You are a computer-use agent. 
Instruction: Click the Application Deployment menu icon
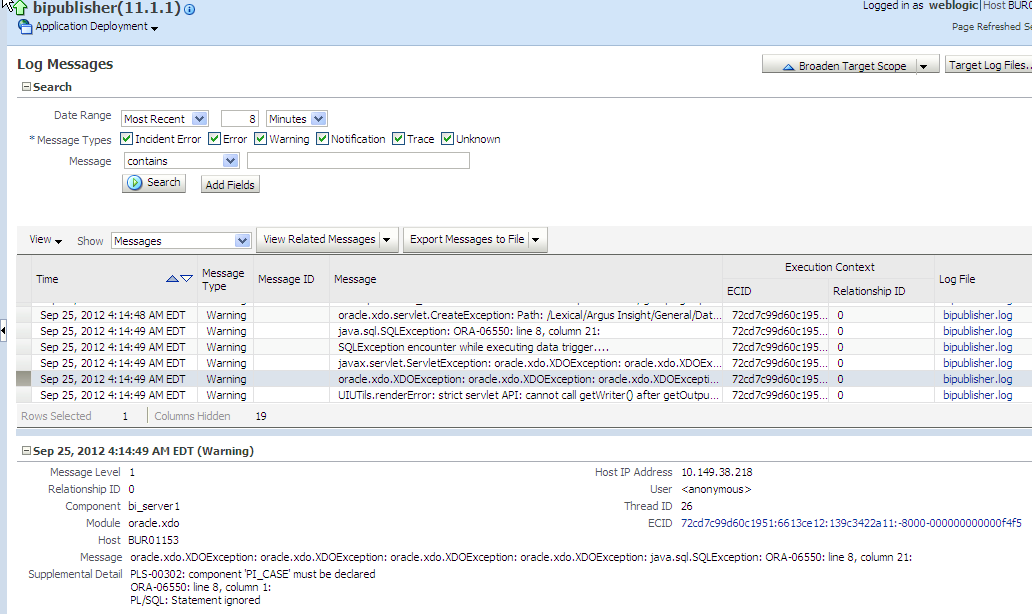(25, 26)
